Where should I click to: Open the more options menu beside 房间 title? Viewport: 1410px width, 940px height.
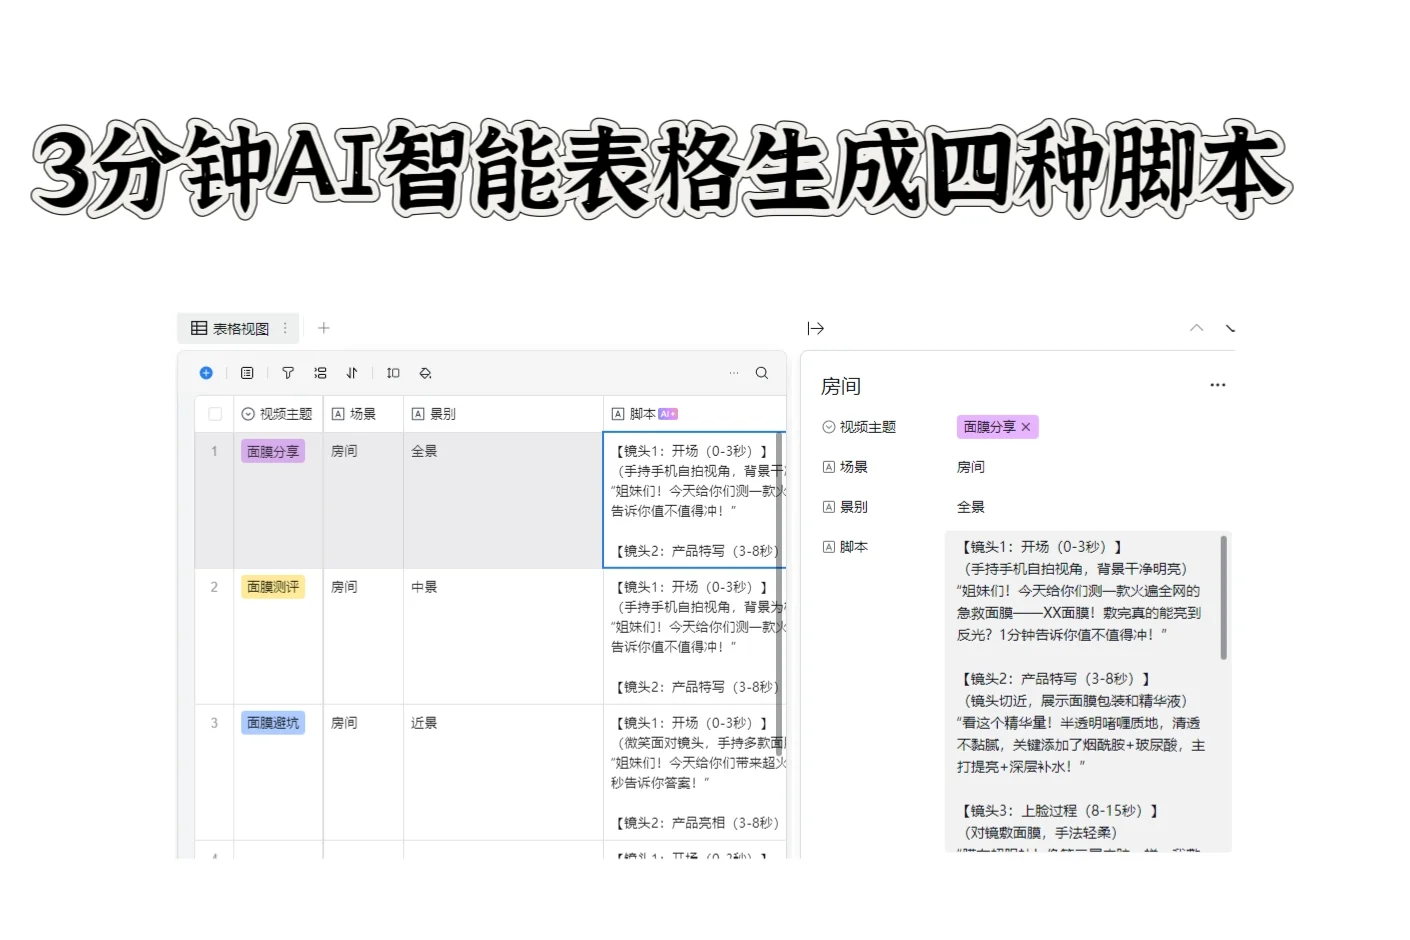[x=1217, y=384]
